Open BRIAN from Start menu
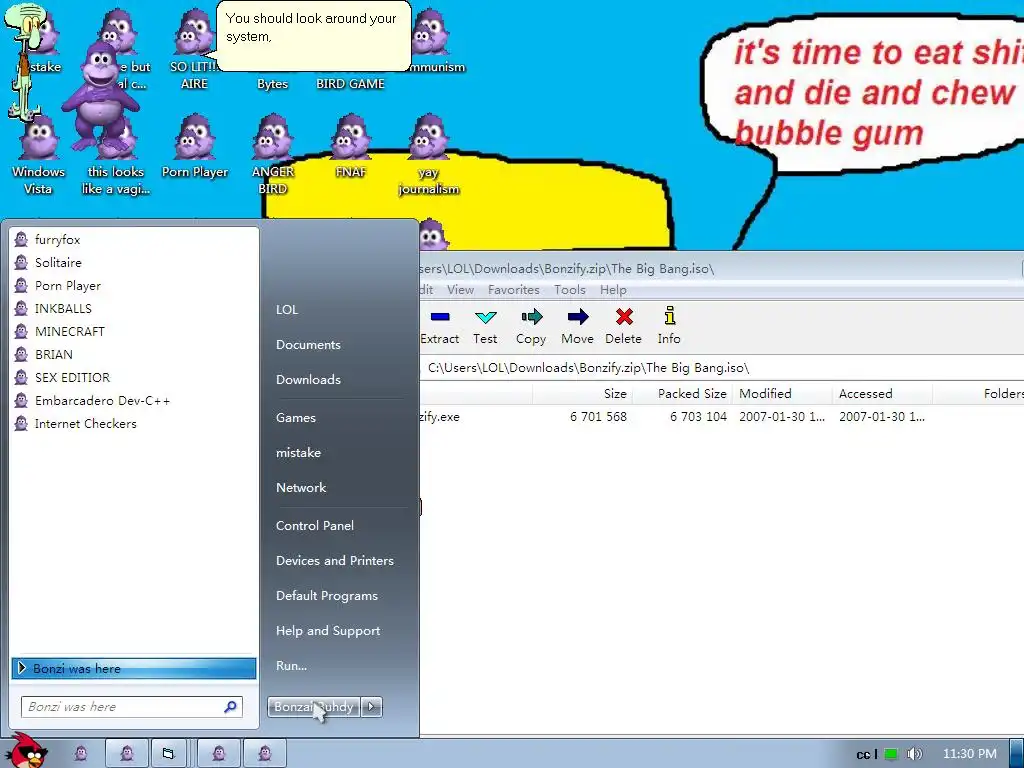The height and width of the screenshot is (768, 1024). (x=134, y=355)
